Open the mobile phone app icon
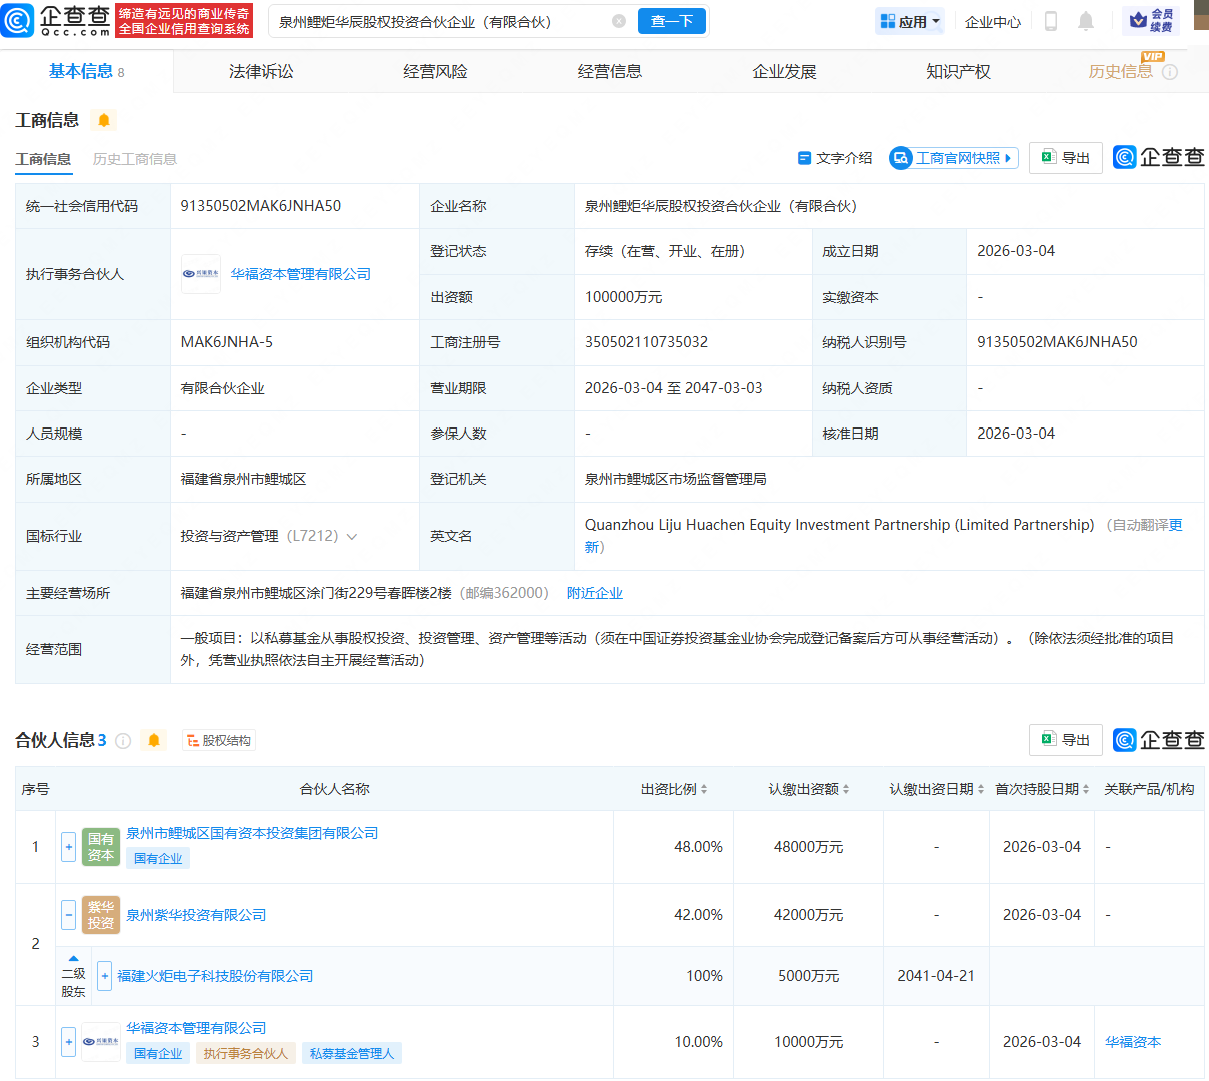The image size is (1209, 1081). point(1050,21)
